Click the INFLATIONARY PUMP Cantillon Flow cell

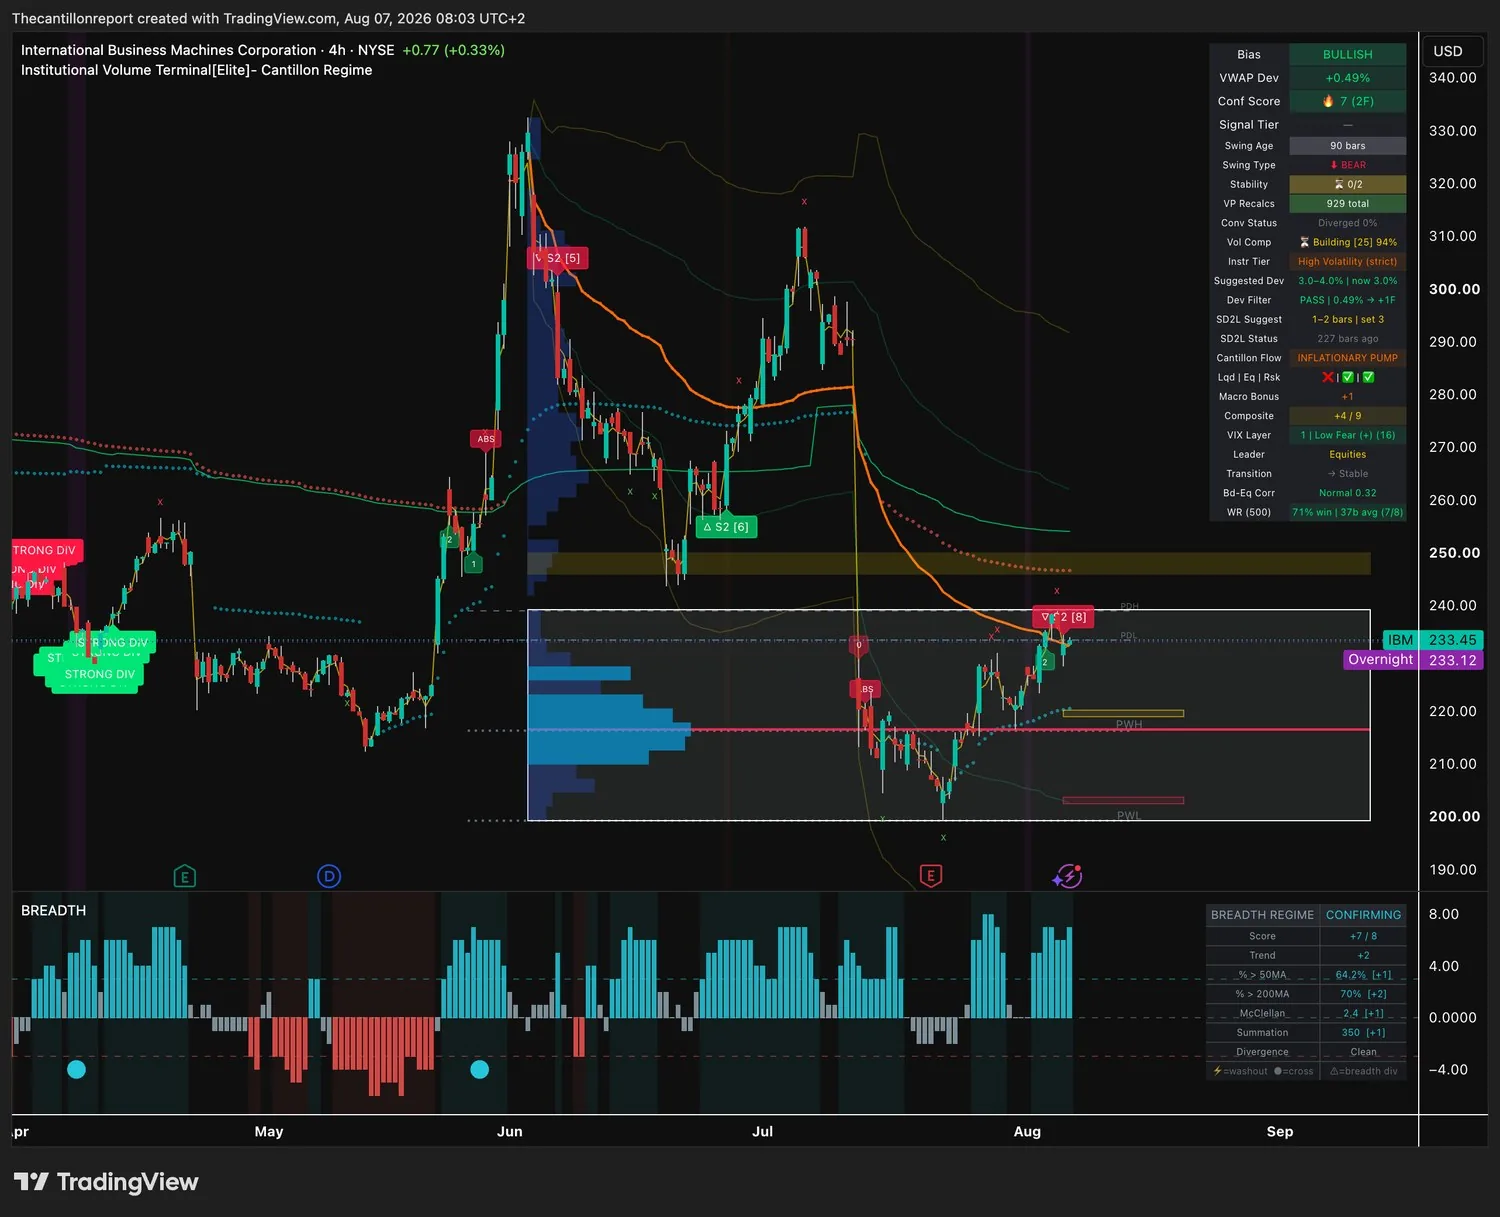click(x=1347, y=358)
